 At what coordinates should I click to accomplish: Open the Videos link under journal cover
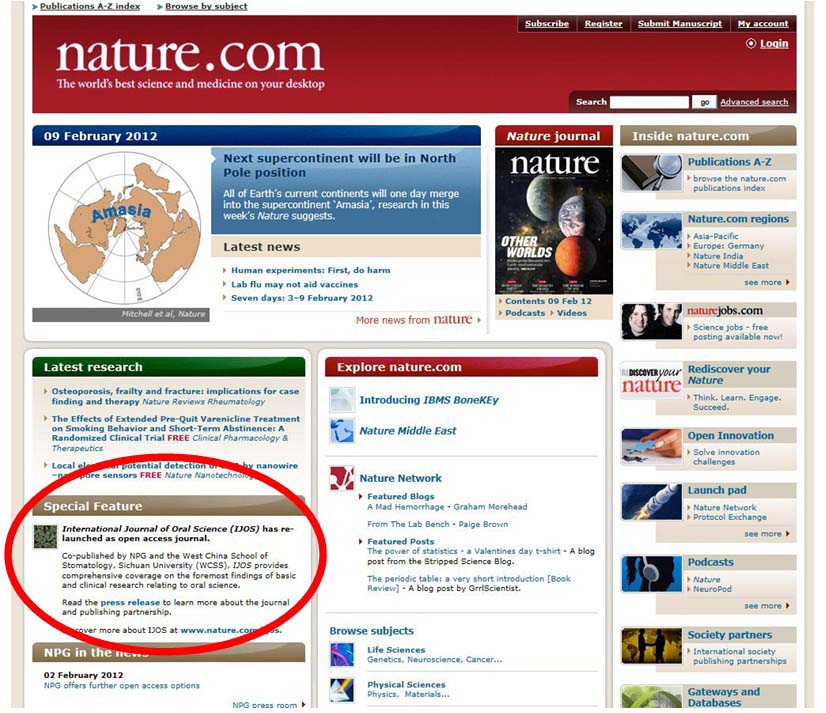point(572,313)
